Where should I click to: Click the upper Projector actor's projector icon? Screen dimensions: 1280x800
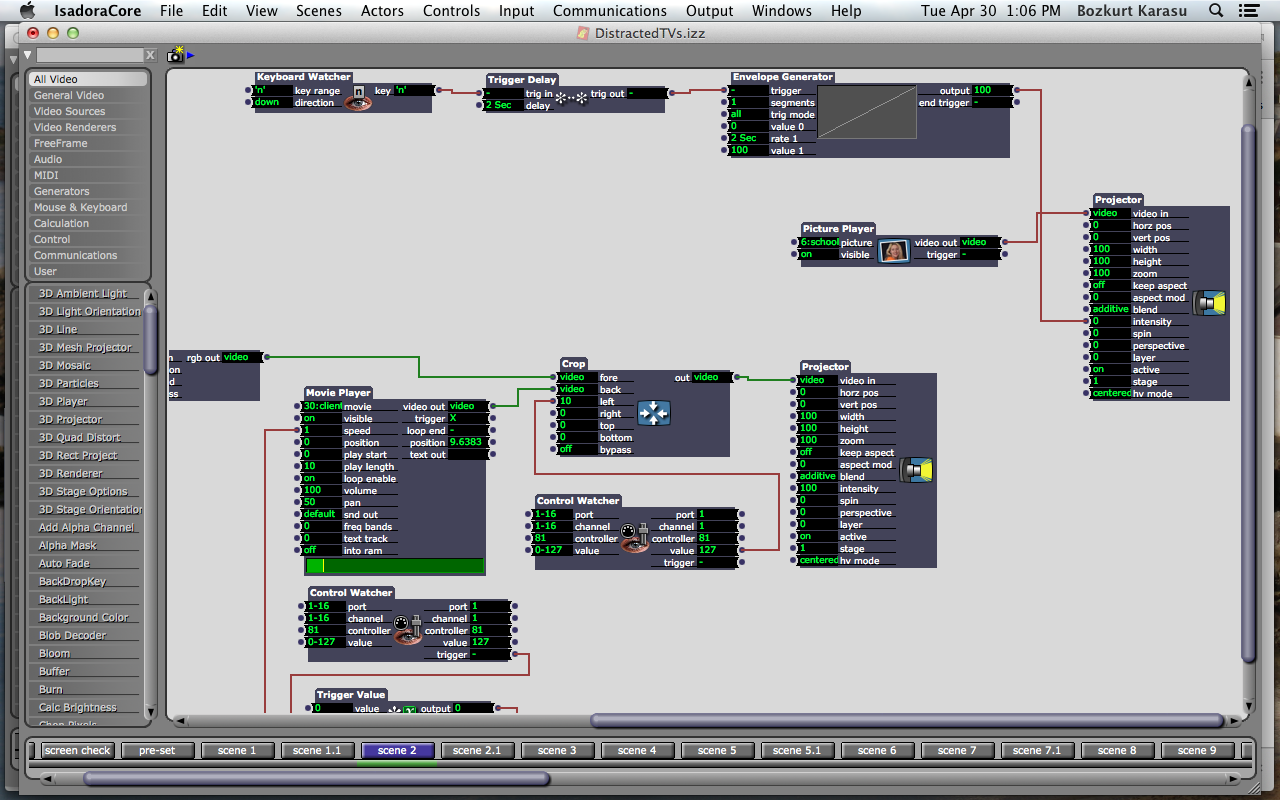[1210, 303]
